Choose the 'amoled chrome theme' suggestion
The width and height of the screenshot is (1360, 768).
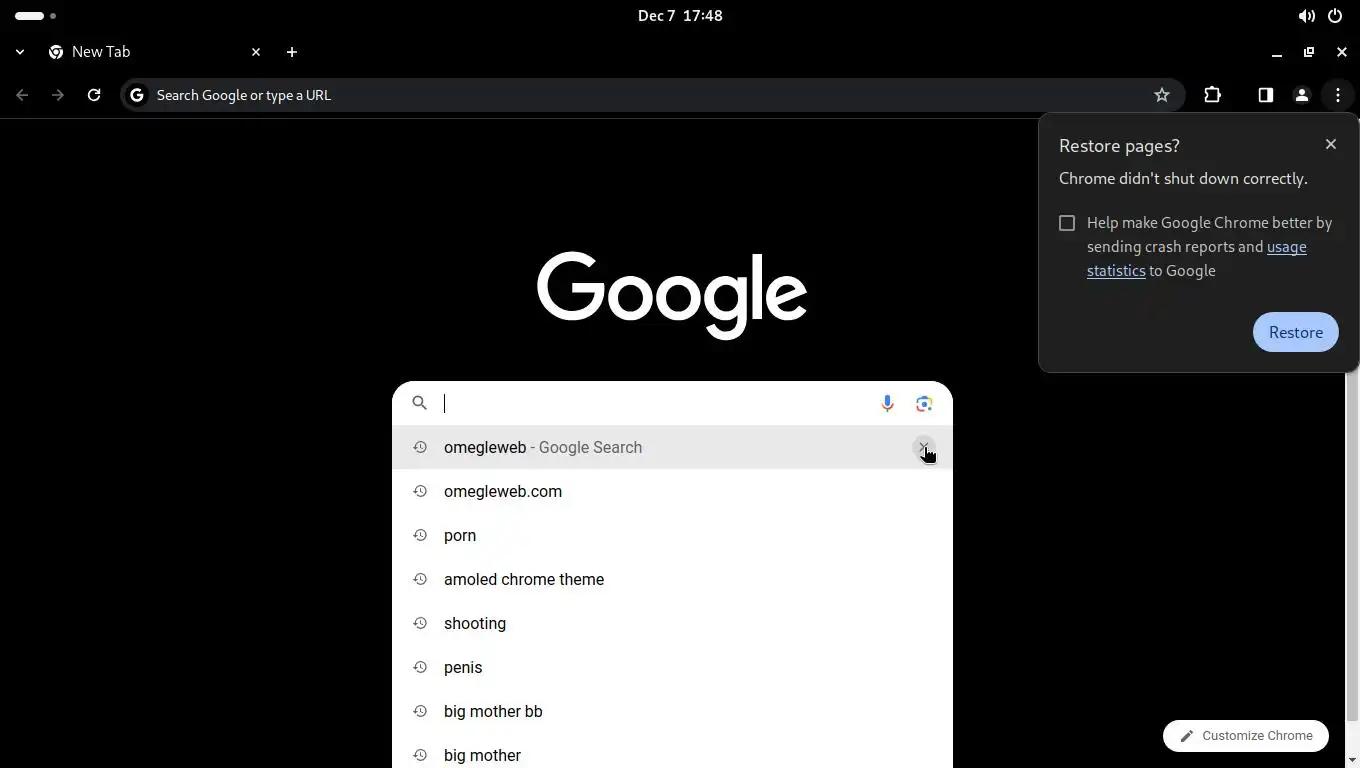coord(672,579)
